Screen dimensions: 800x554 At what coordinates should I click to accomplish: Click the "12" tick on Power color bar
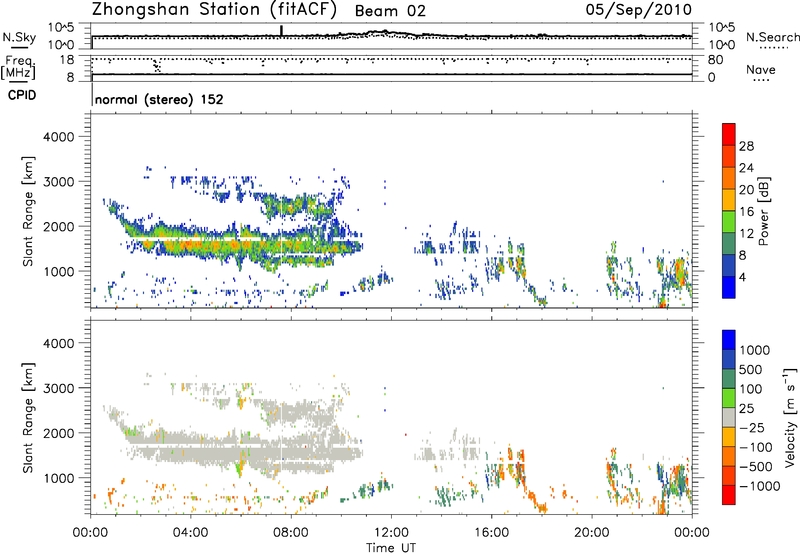pos(746,234)
